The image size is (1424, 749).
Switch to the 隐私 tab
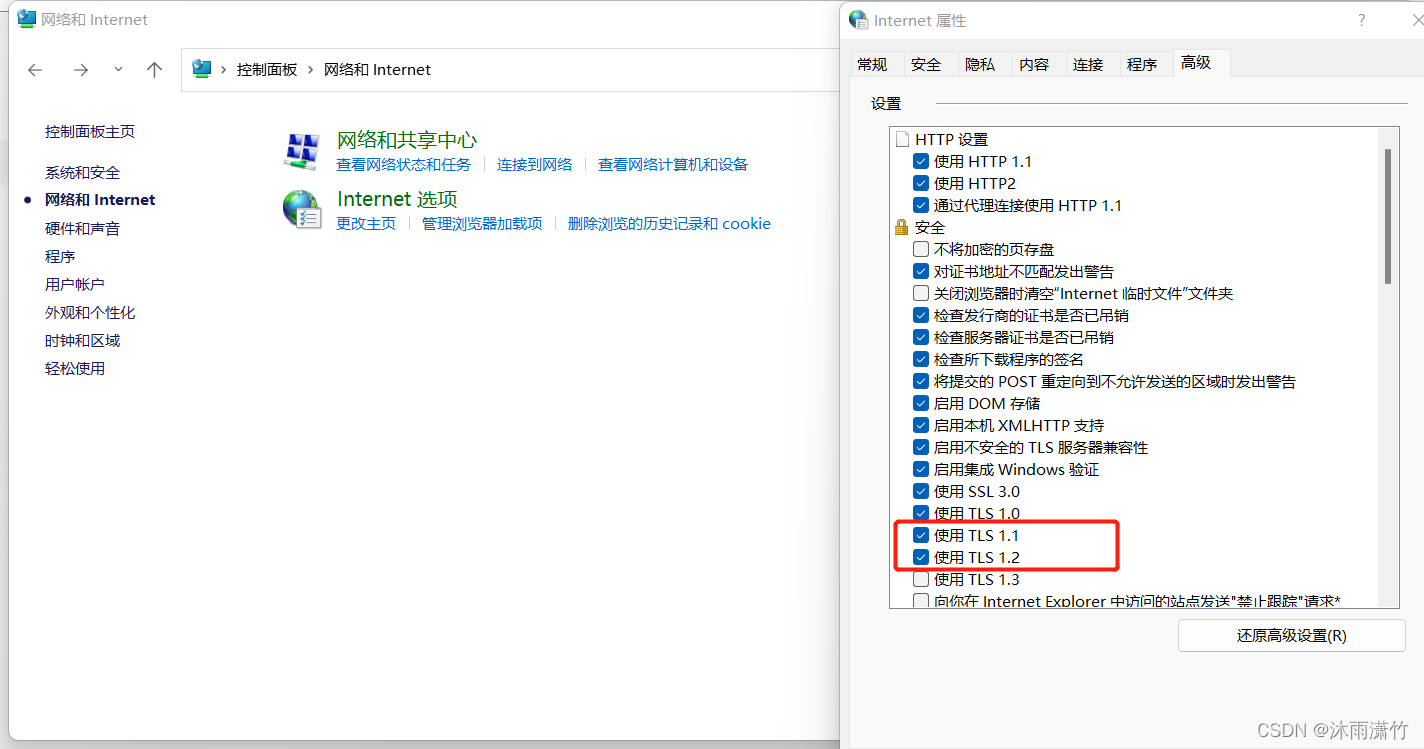tap(980, 64)
